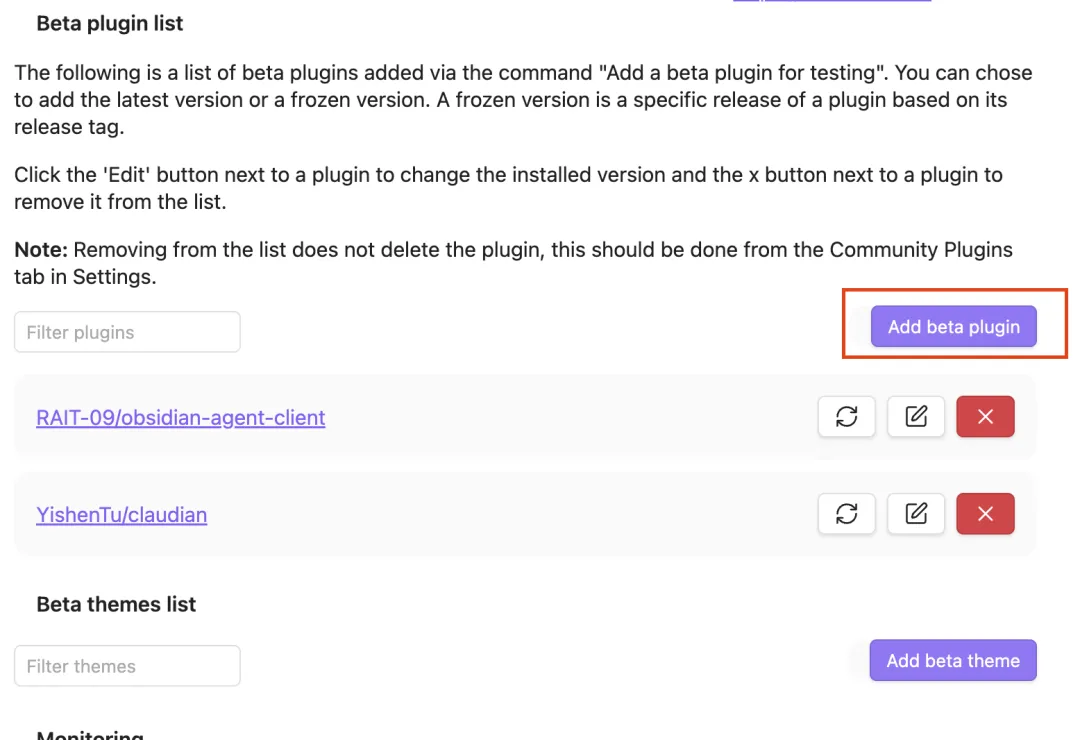Click the Monitoring section heading
This screenshot has width=1080, height=740.
tap(90, 735)
